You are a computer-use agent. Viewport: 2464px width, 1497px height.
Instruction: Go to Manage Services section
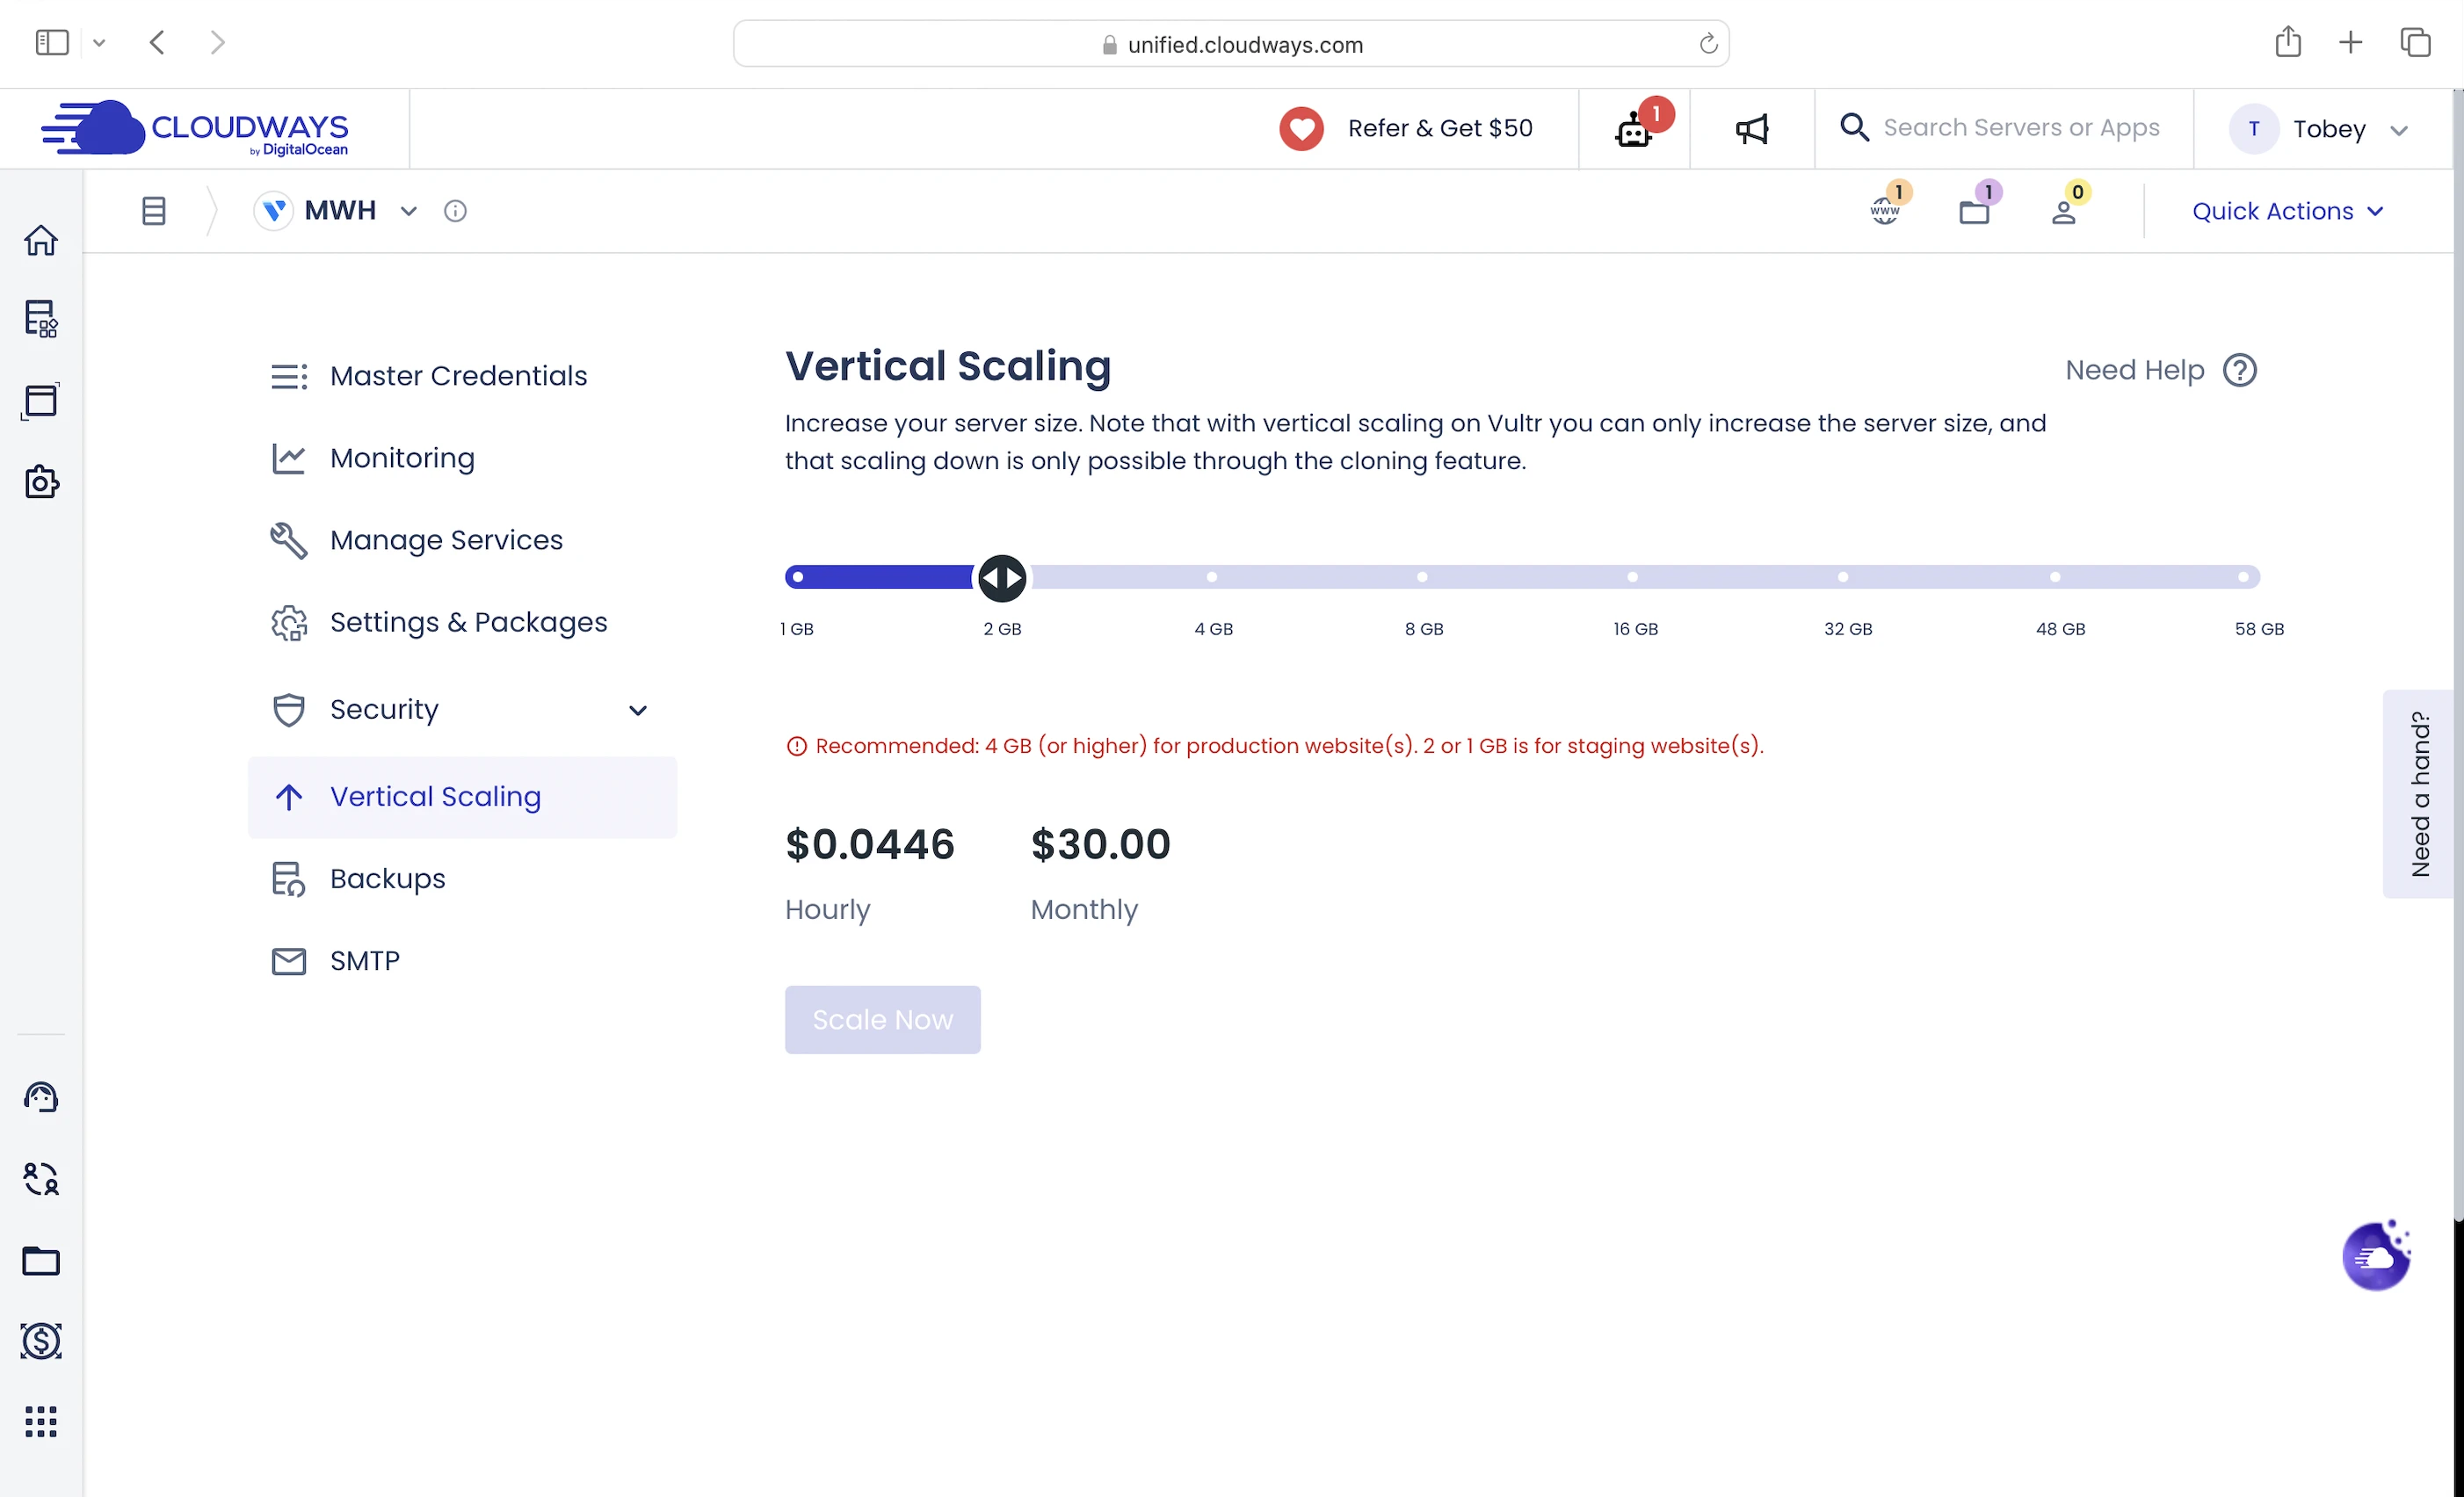pos(446,540)
